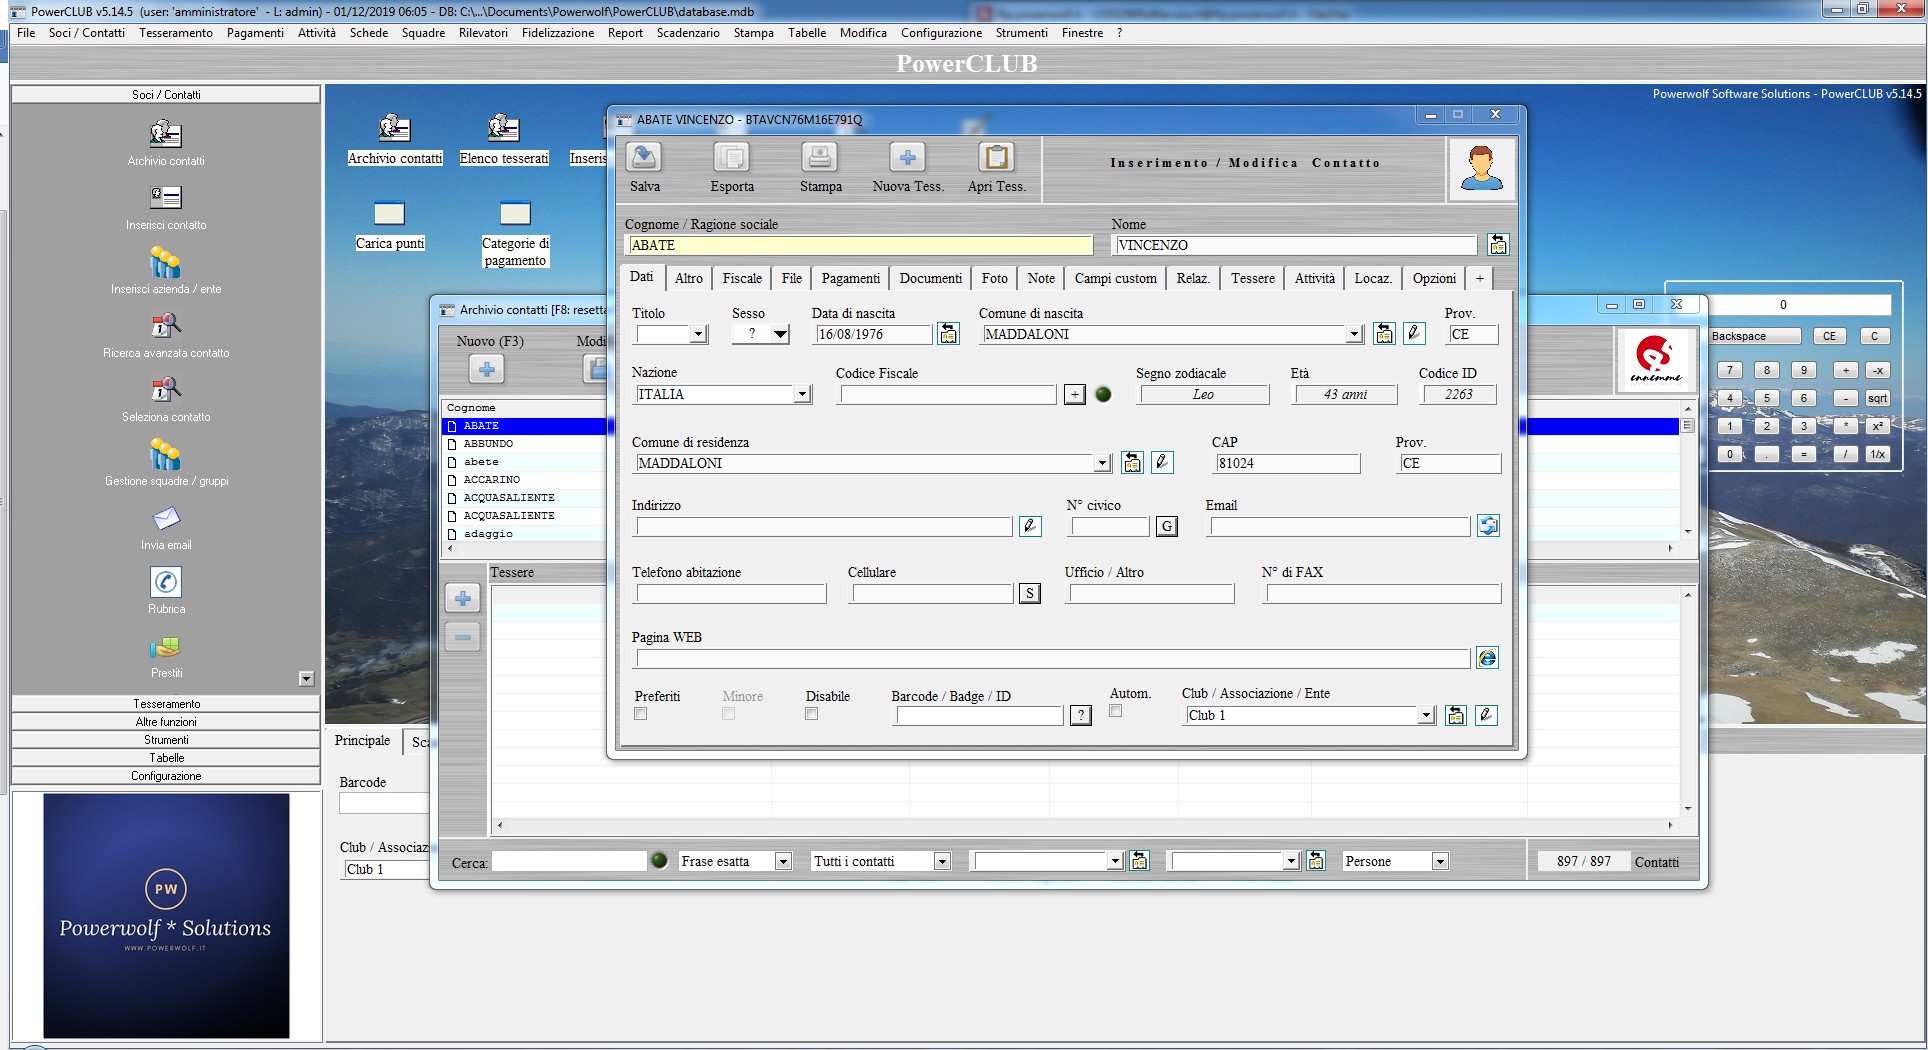This screenshot has width=1928, height=1050.
Task: Click the G button next to N° civico
Action: pyautogui.click(x=1167, y=526)
